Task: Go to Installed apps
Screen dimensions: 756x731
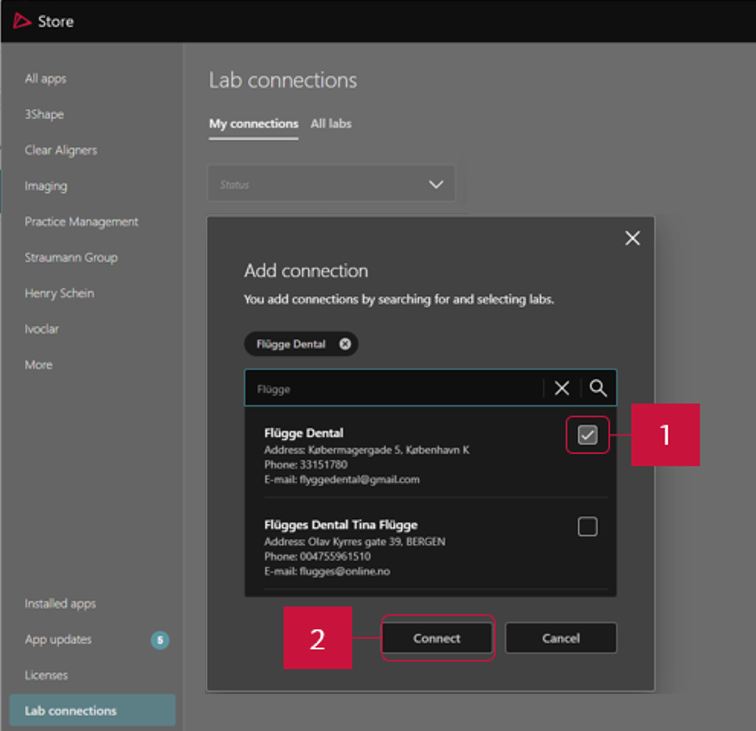Action: pos(60,604)
